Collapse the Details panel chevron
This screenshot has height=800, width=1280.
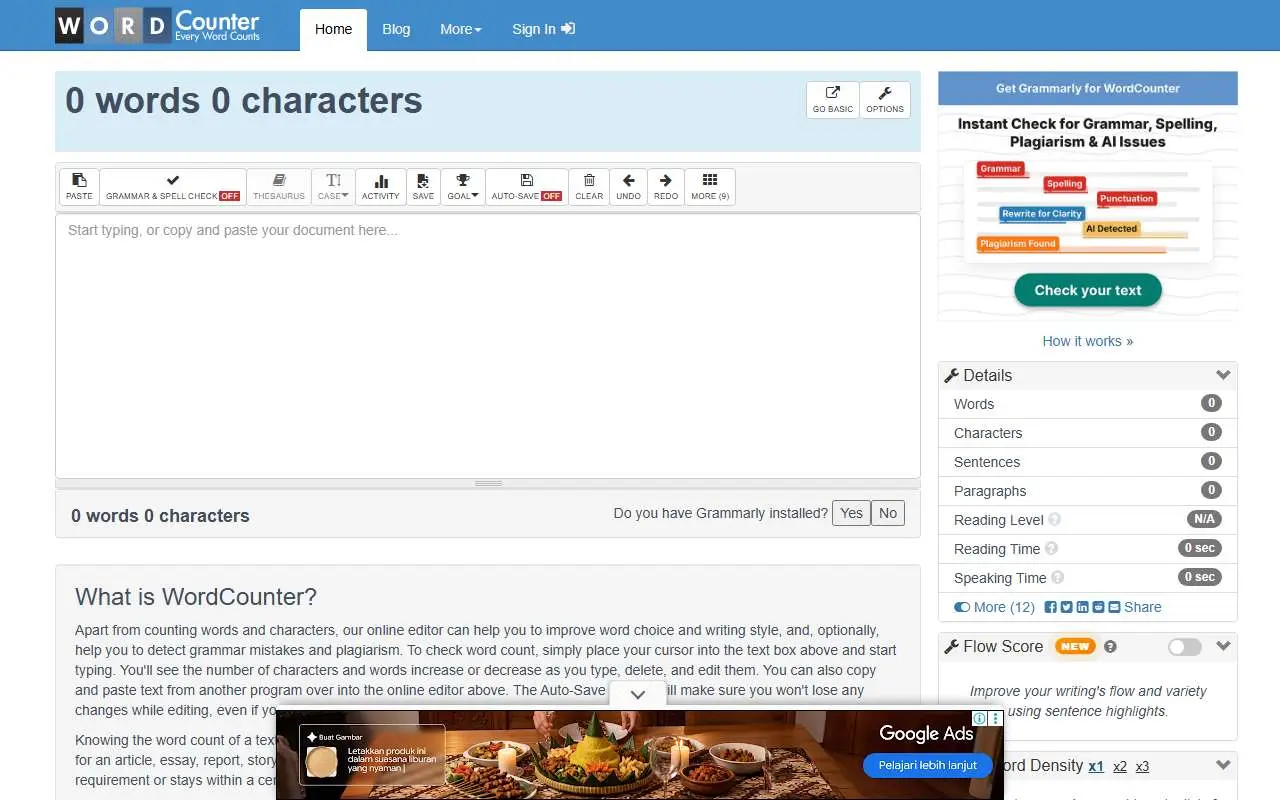click(1222, 375)
